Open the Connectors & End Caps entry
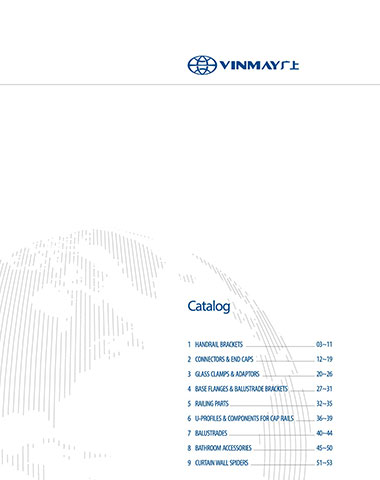Screen dimensions: 380x480 tap(224, 359)
